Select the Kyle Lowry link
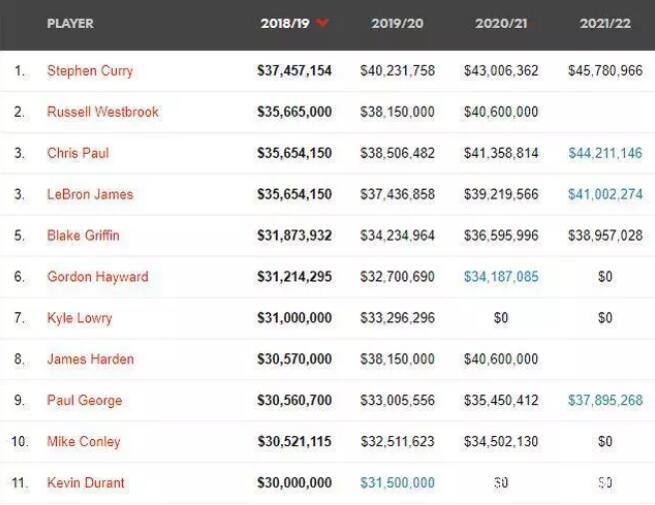 pos(79,318)
